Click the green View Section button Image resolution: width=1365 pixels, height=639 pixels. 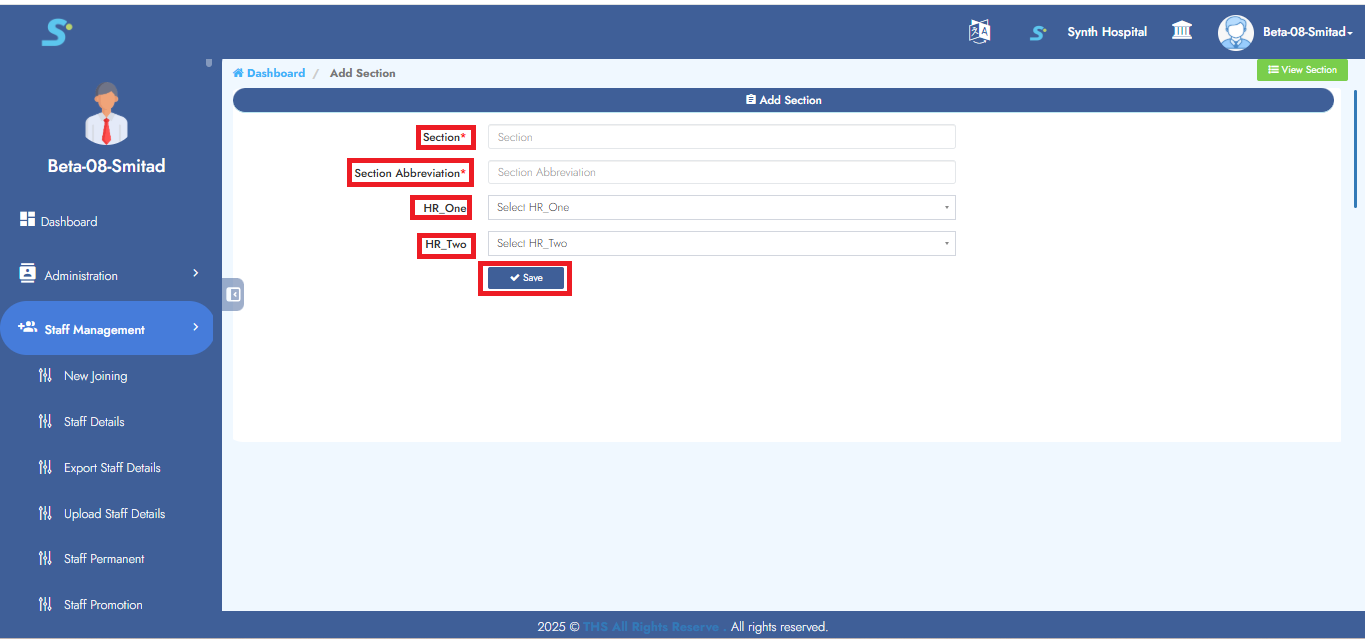pyautogui.click(x=1302, y=70)
